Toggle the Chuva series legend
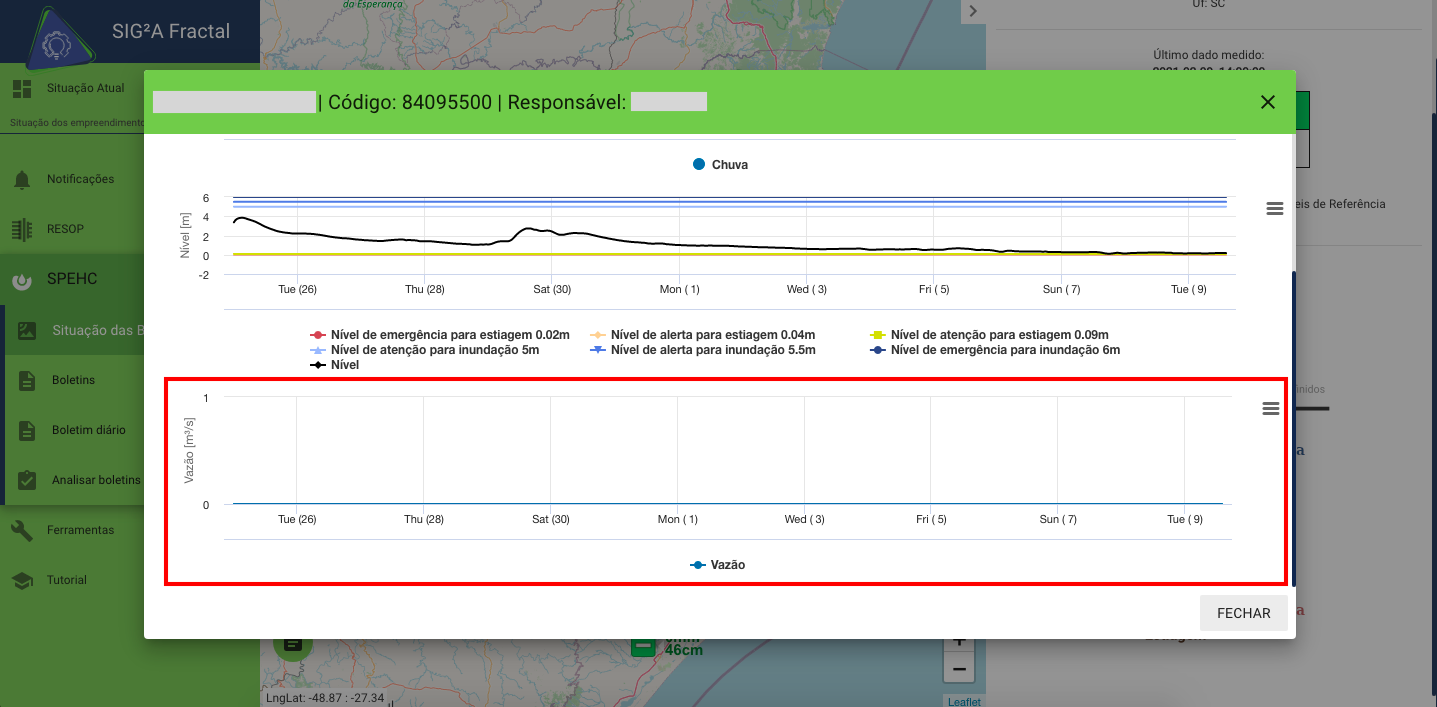The height and width of the screenshot is (707, 1437). click(x=720, y=164)
